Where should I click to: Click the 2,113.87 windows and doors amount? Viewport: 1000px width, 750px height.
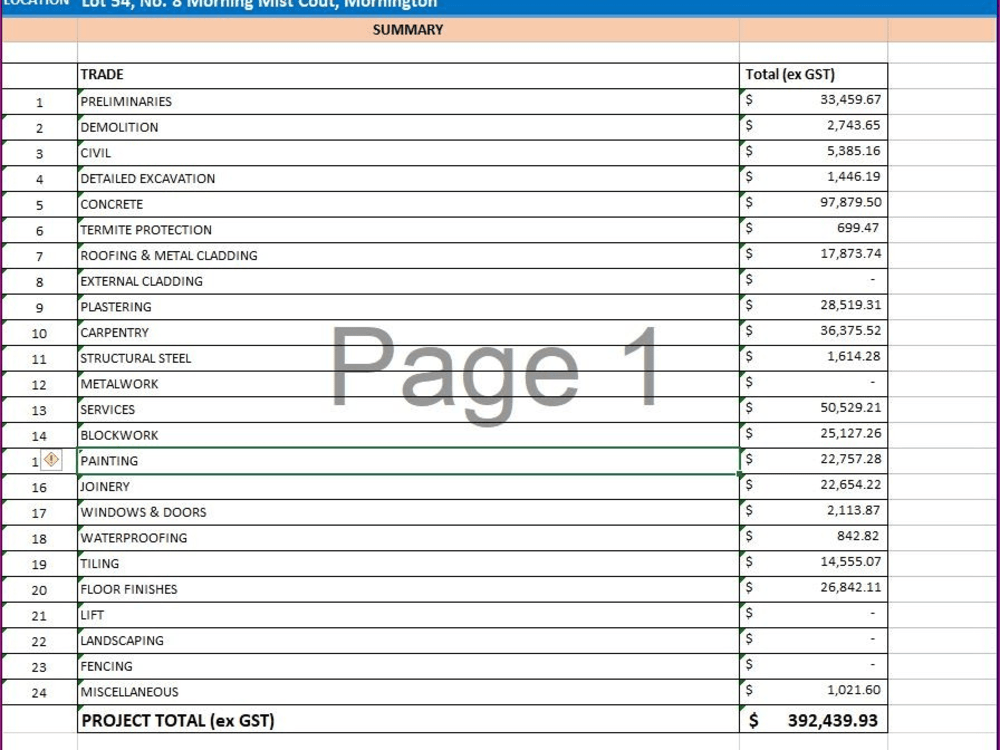853,510
